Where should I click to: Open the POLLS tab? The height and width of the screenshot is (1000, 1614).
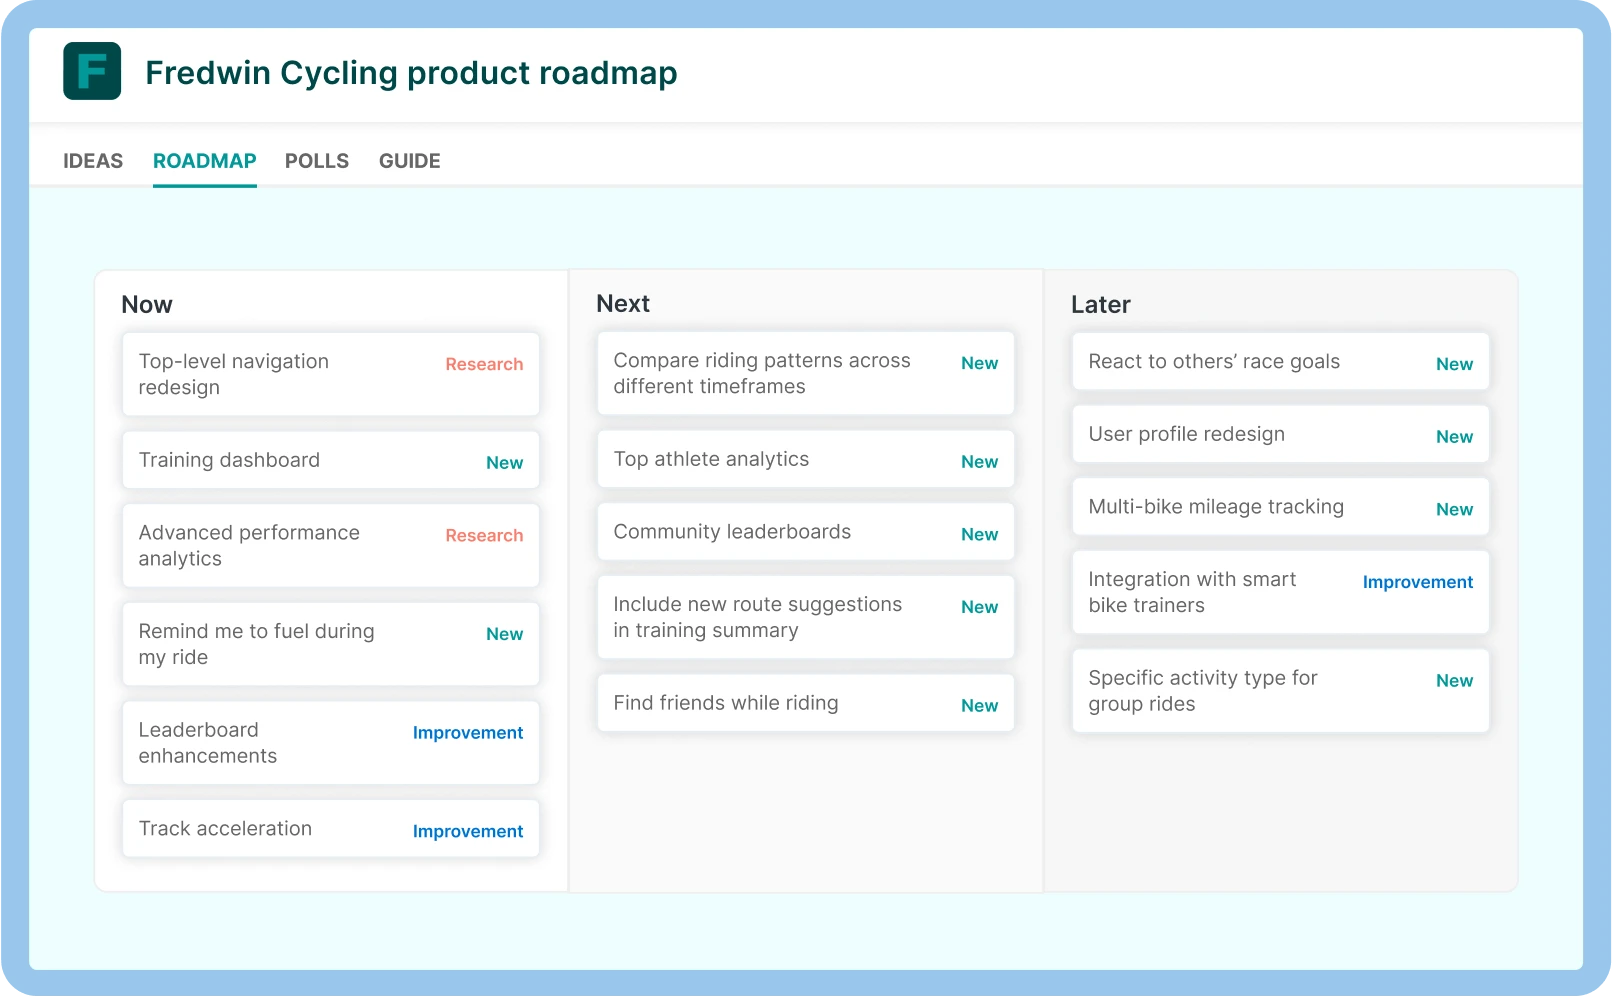click(x=317, y=161)
